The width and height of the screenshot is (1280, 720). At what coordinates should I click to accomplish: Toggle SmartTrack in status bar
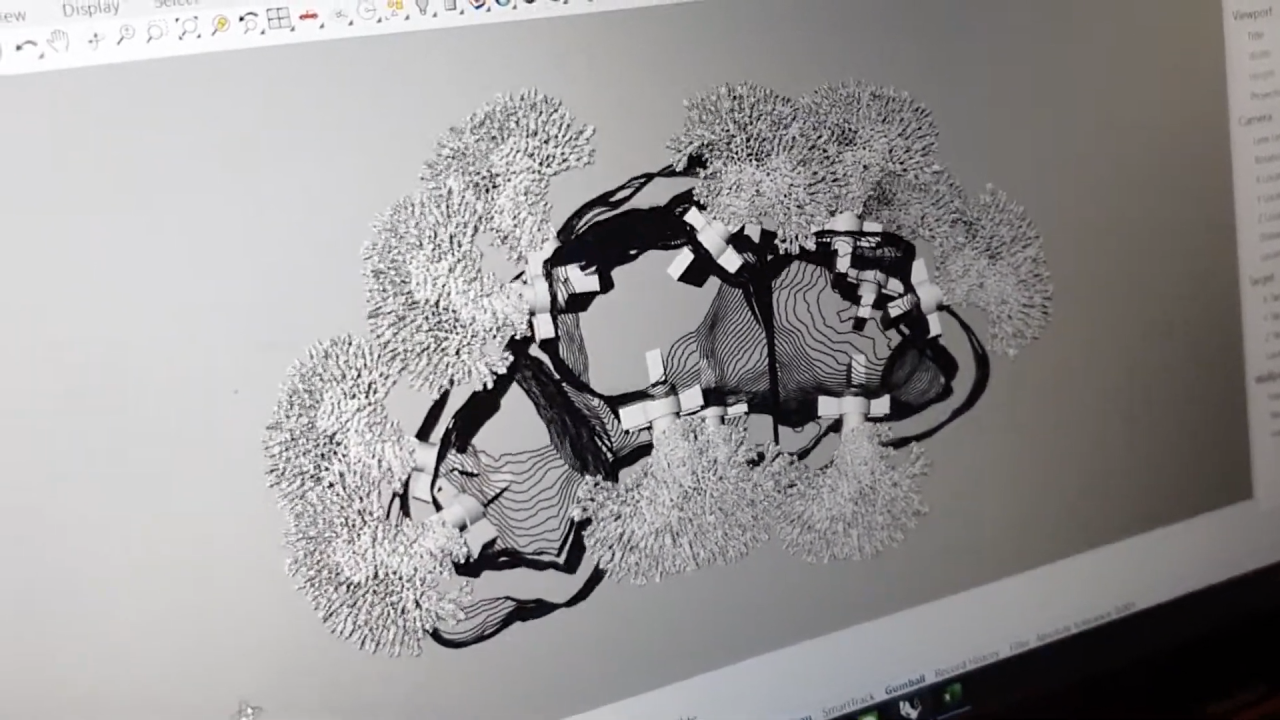[x=848, y=704]
